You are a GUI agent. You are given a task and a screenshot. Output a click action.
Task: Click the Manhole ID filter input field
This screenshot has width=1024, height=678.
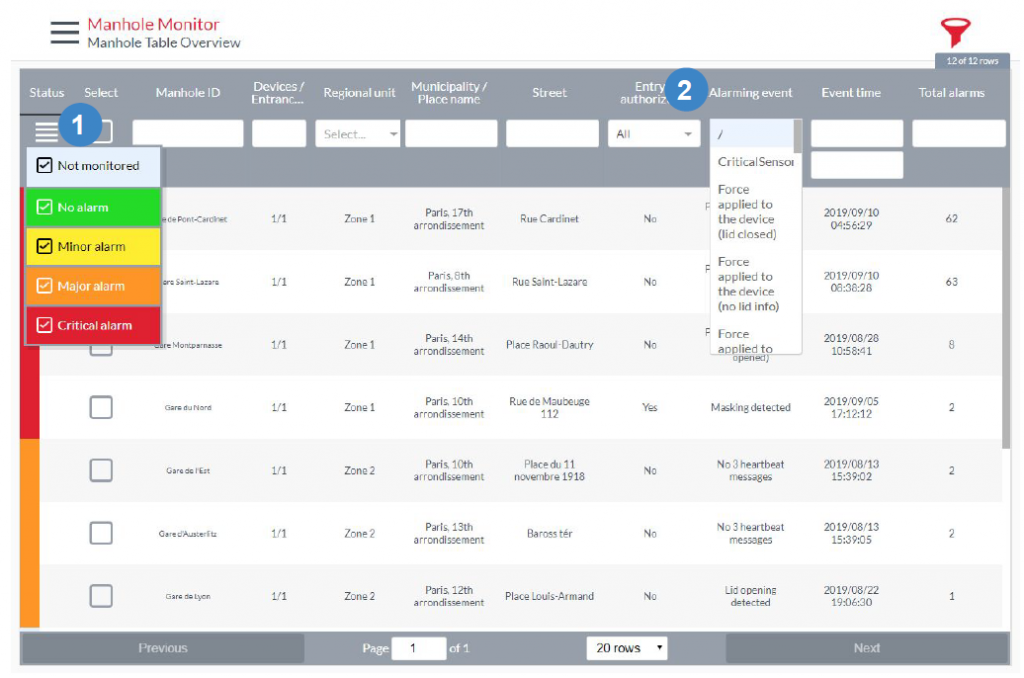point(188,134)
